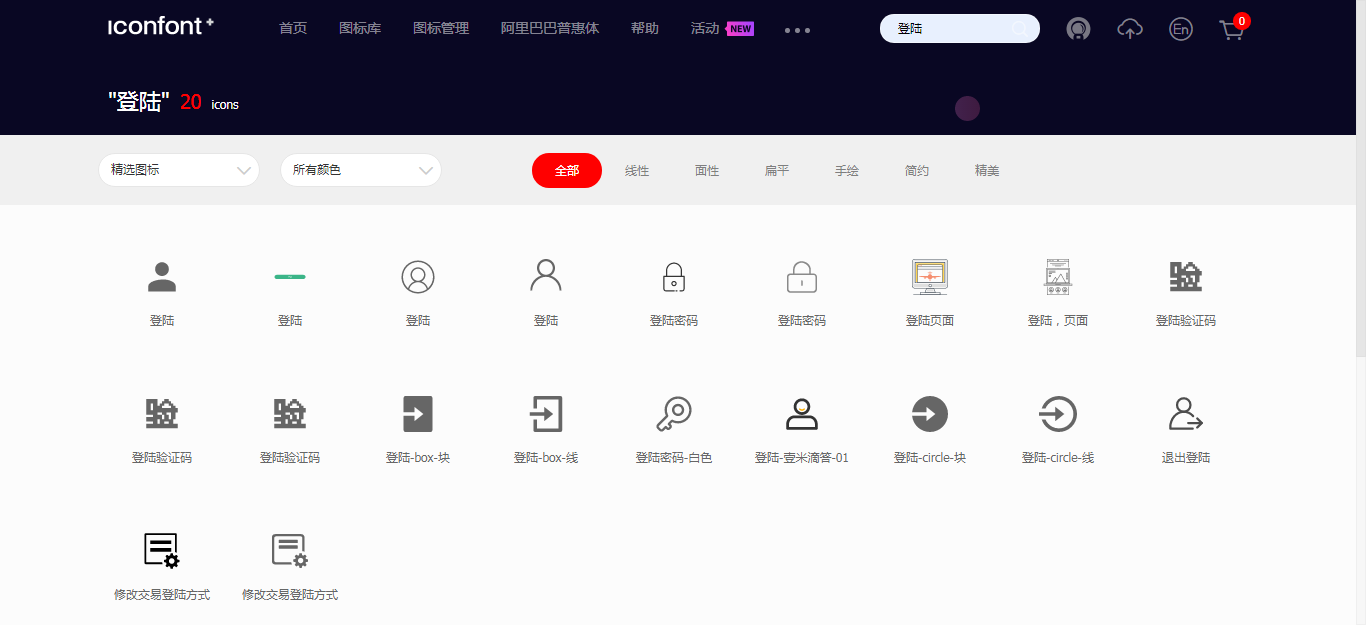Select the gray 修改交易登陆方式 icon
The height and width of the screenshot is (625, 1366).
click(290, 550)
